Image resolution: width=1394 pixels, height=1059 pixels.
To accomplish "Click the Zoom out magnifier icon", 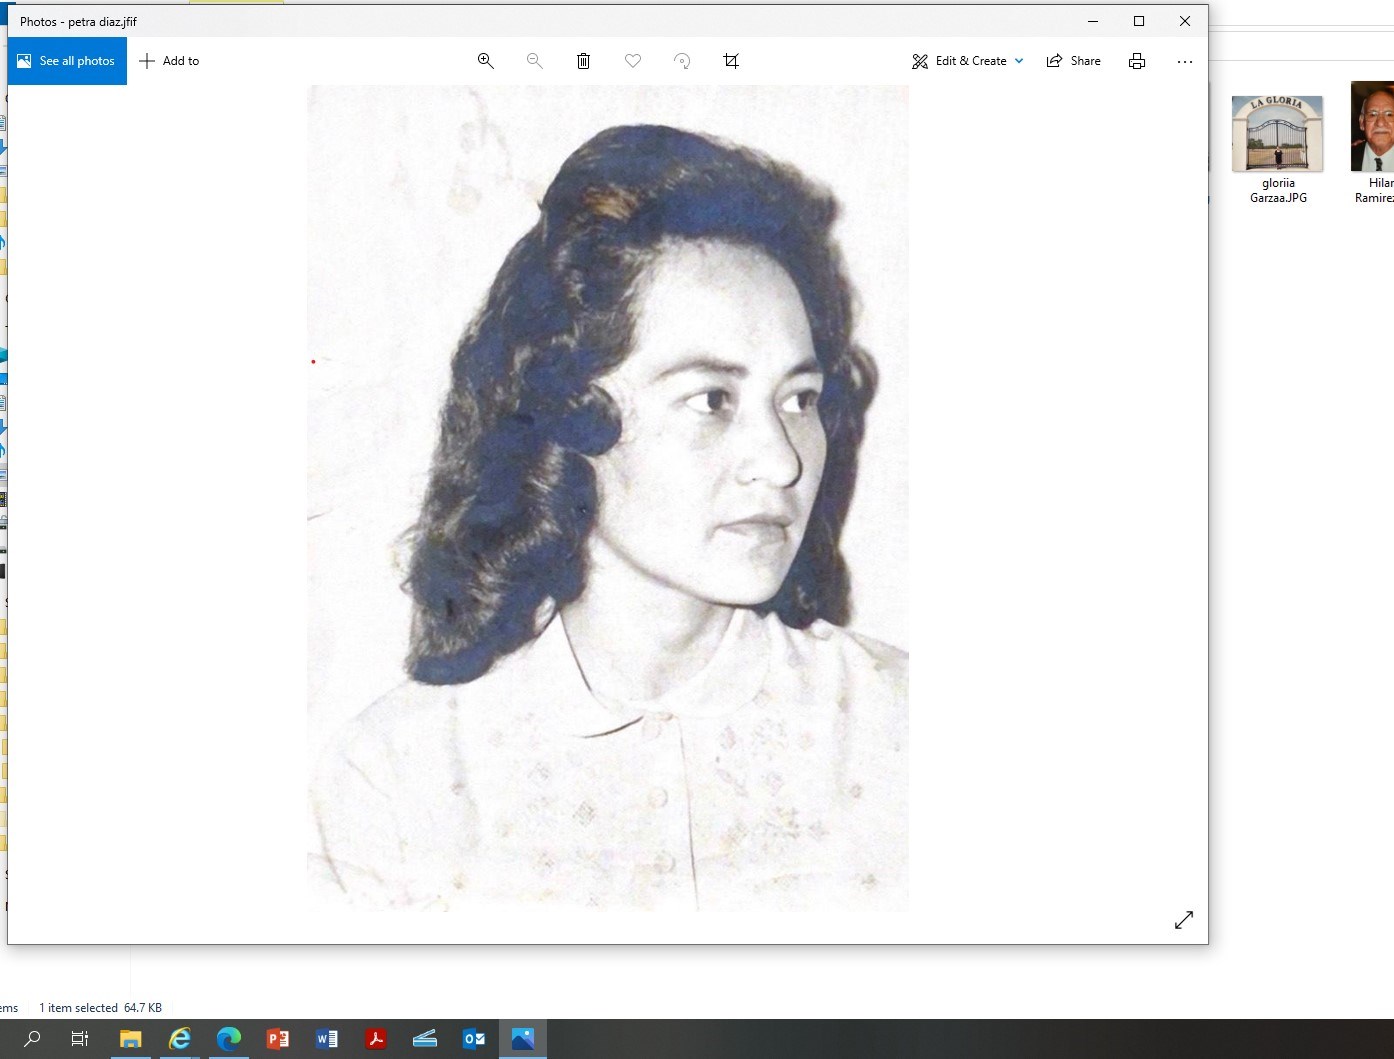I will [x=535, y=60].
